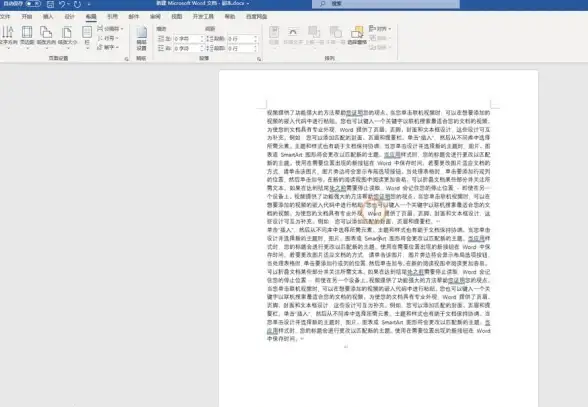The height and width of the screenshot is (407, 588).
Task: Switch to the 邮件 (Mailings) tab
Action: point(134,17)
